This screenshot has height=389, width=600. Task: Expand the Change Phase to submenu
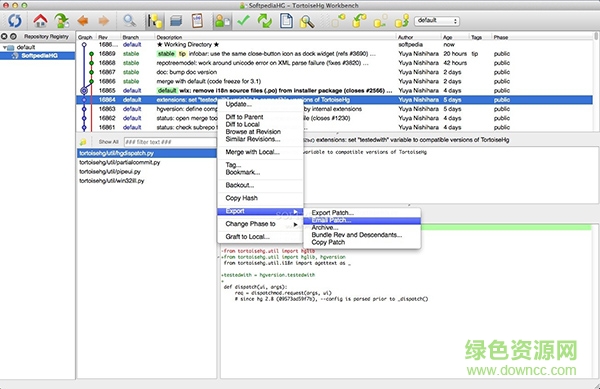(260, 224)
